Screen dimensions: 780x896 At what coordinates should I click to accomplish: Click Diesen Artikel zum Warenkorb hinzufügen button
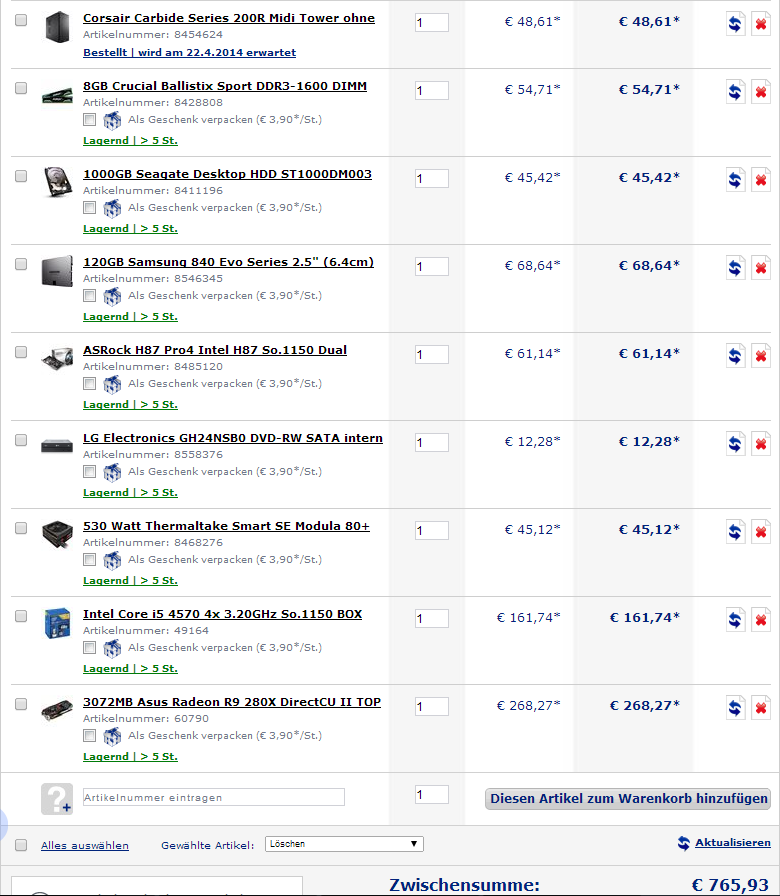628,799
